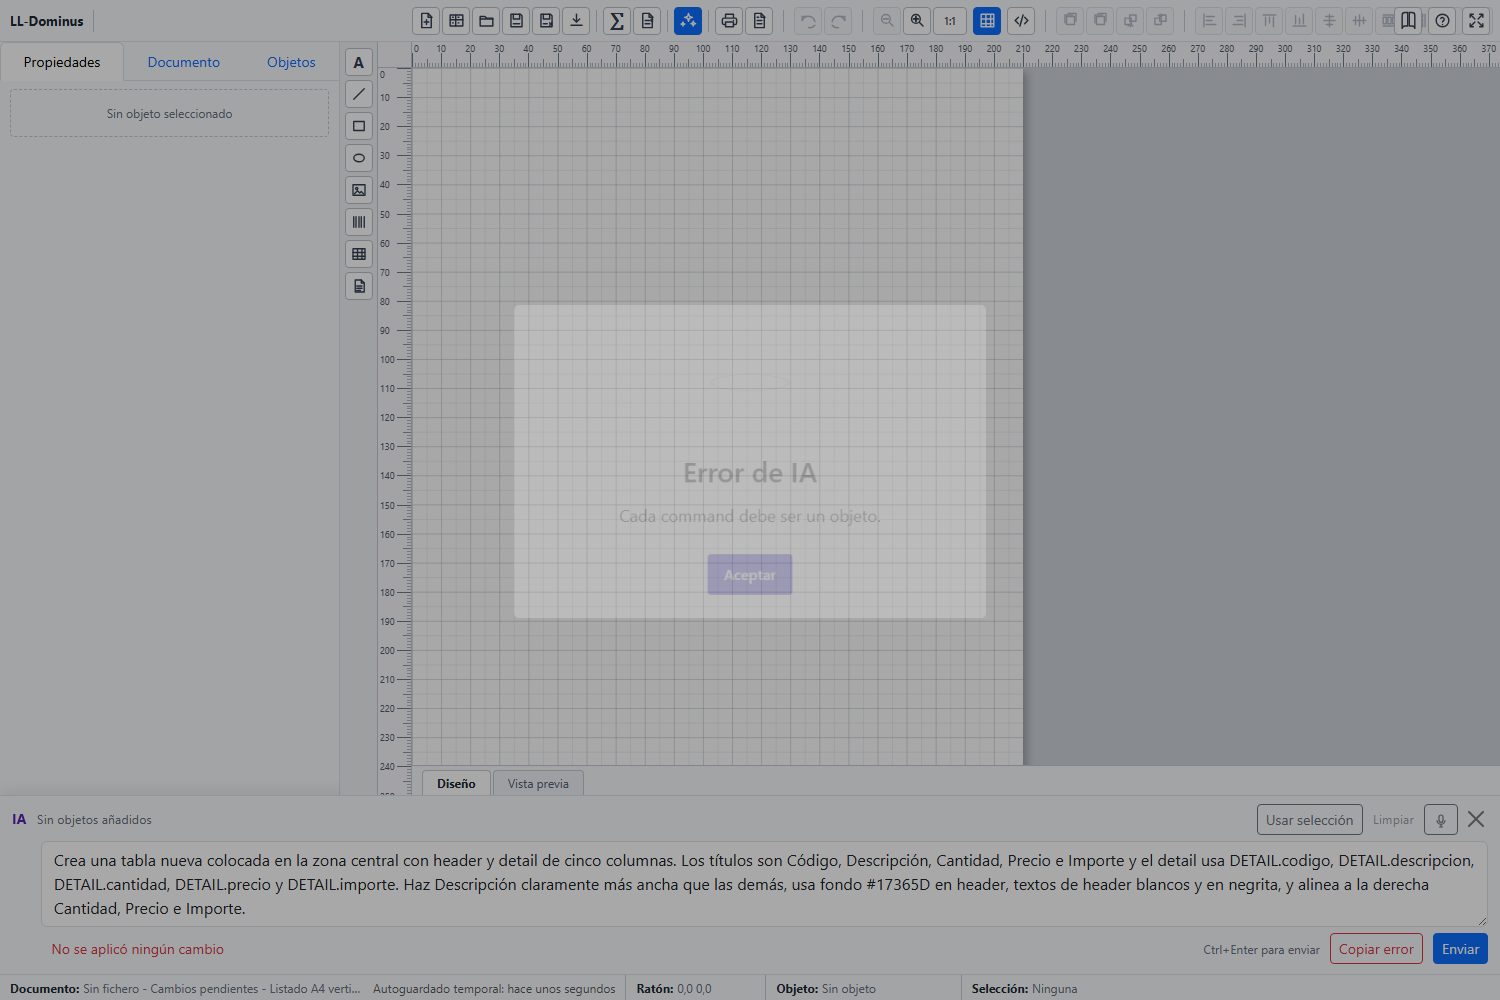Viewport: 1500px width, 1000px height.
Task: Click the 'Sin objetos añadidos' label
Action: click(94, 819)
